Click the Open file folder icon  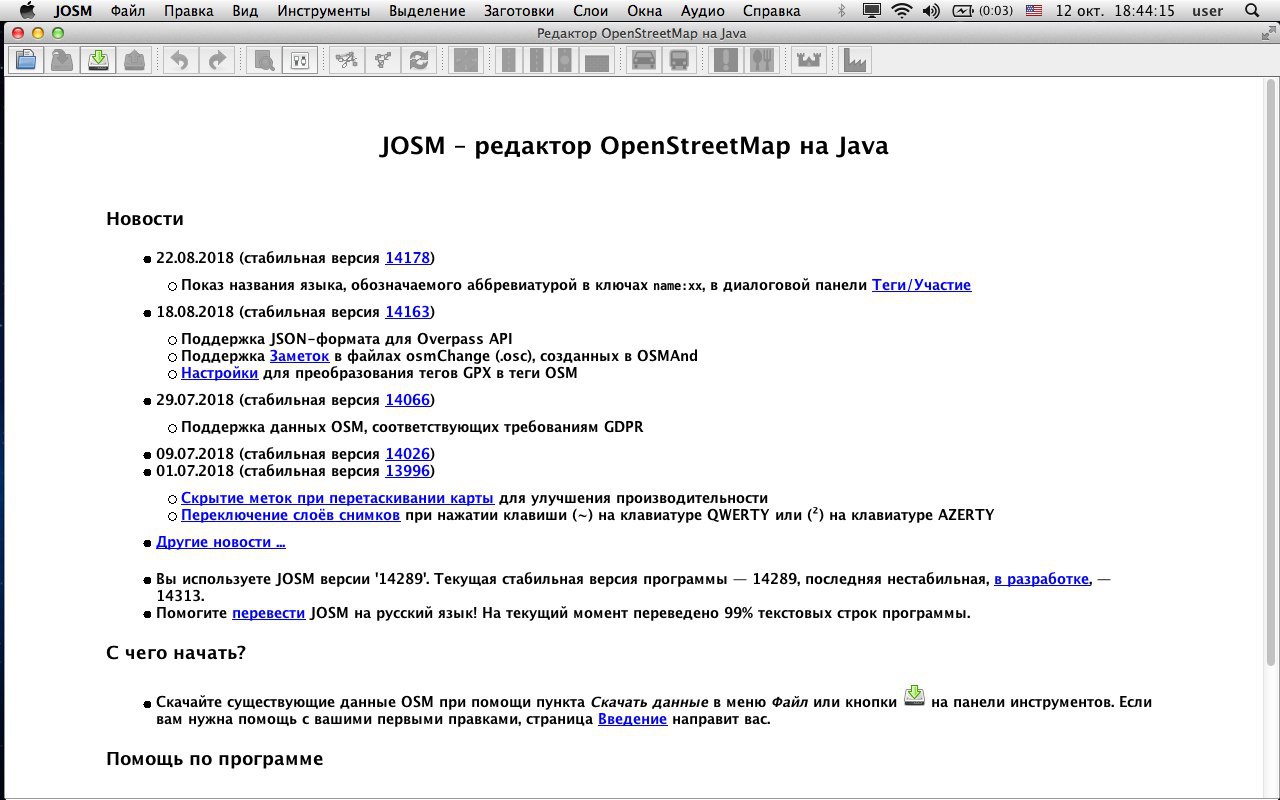26,61
